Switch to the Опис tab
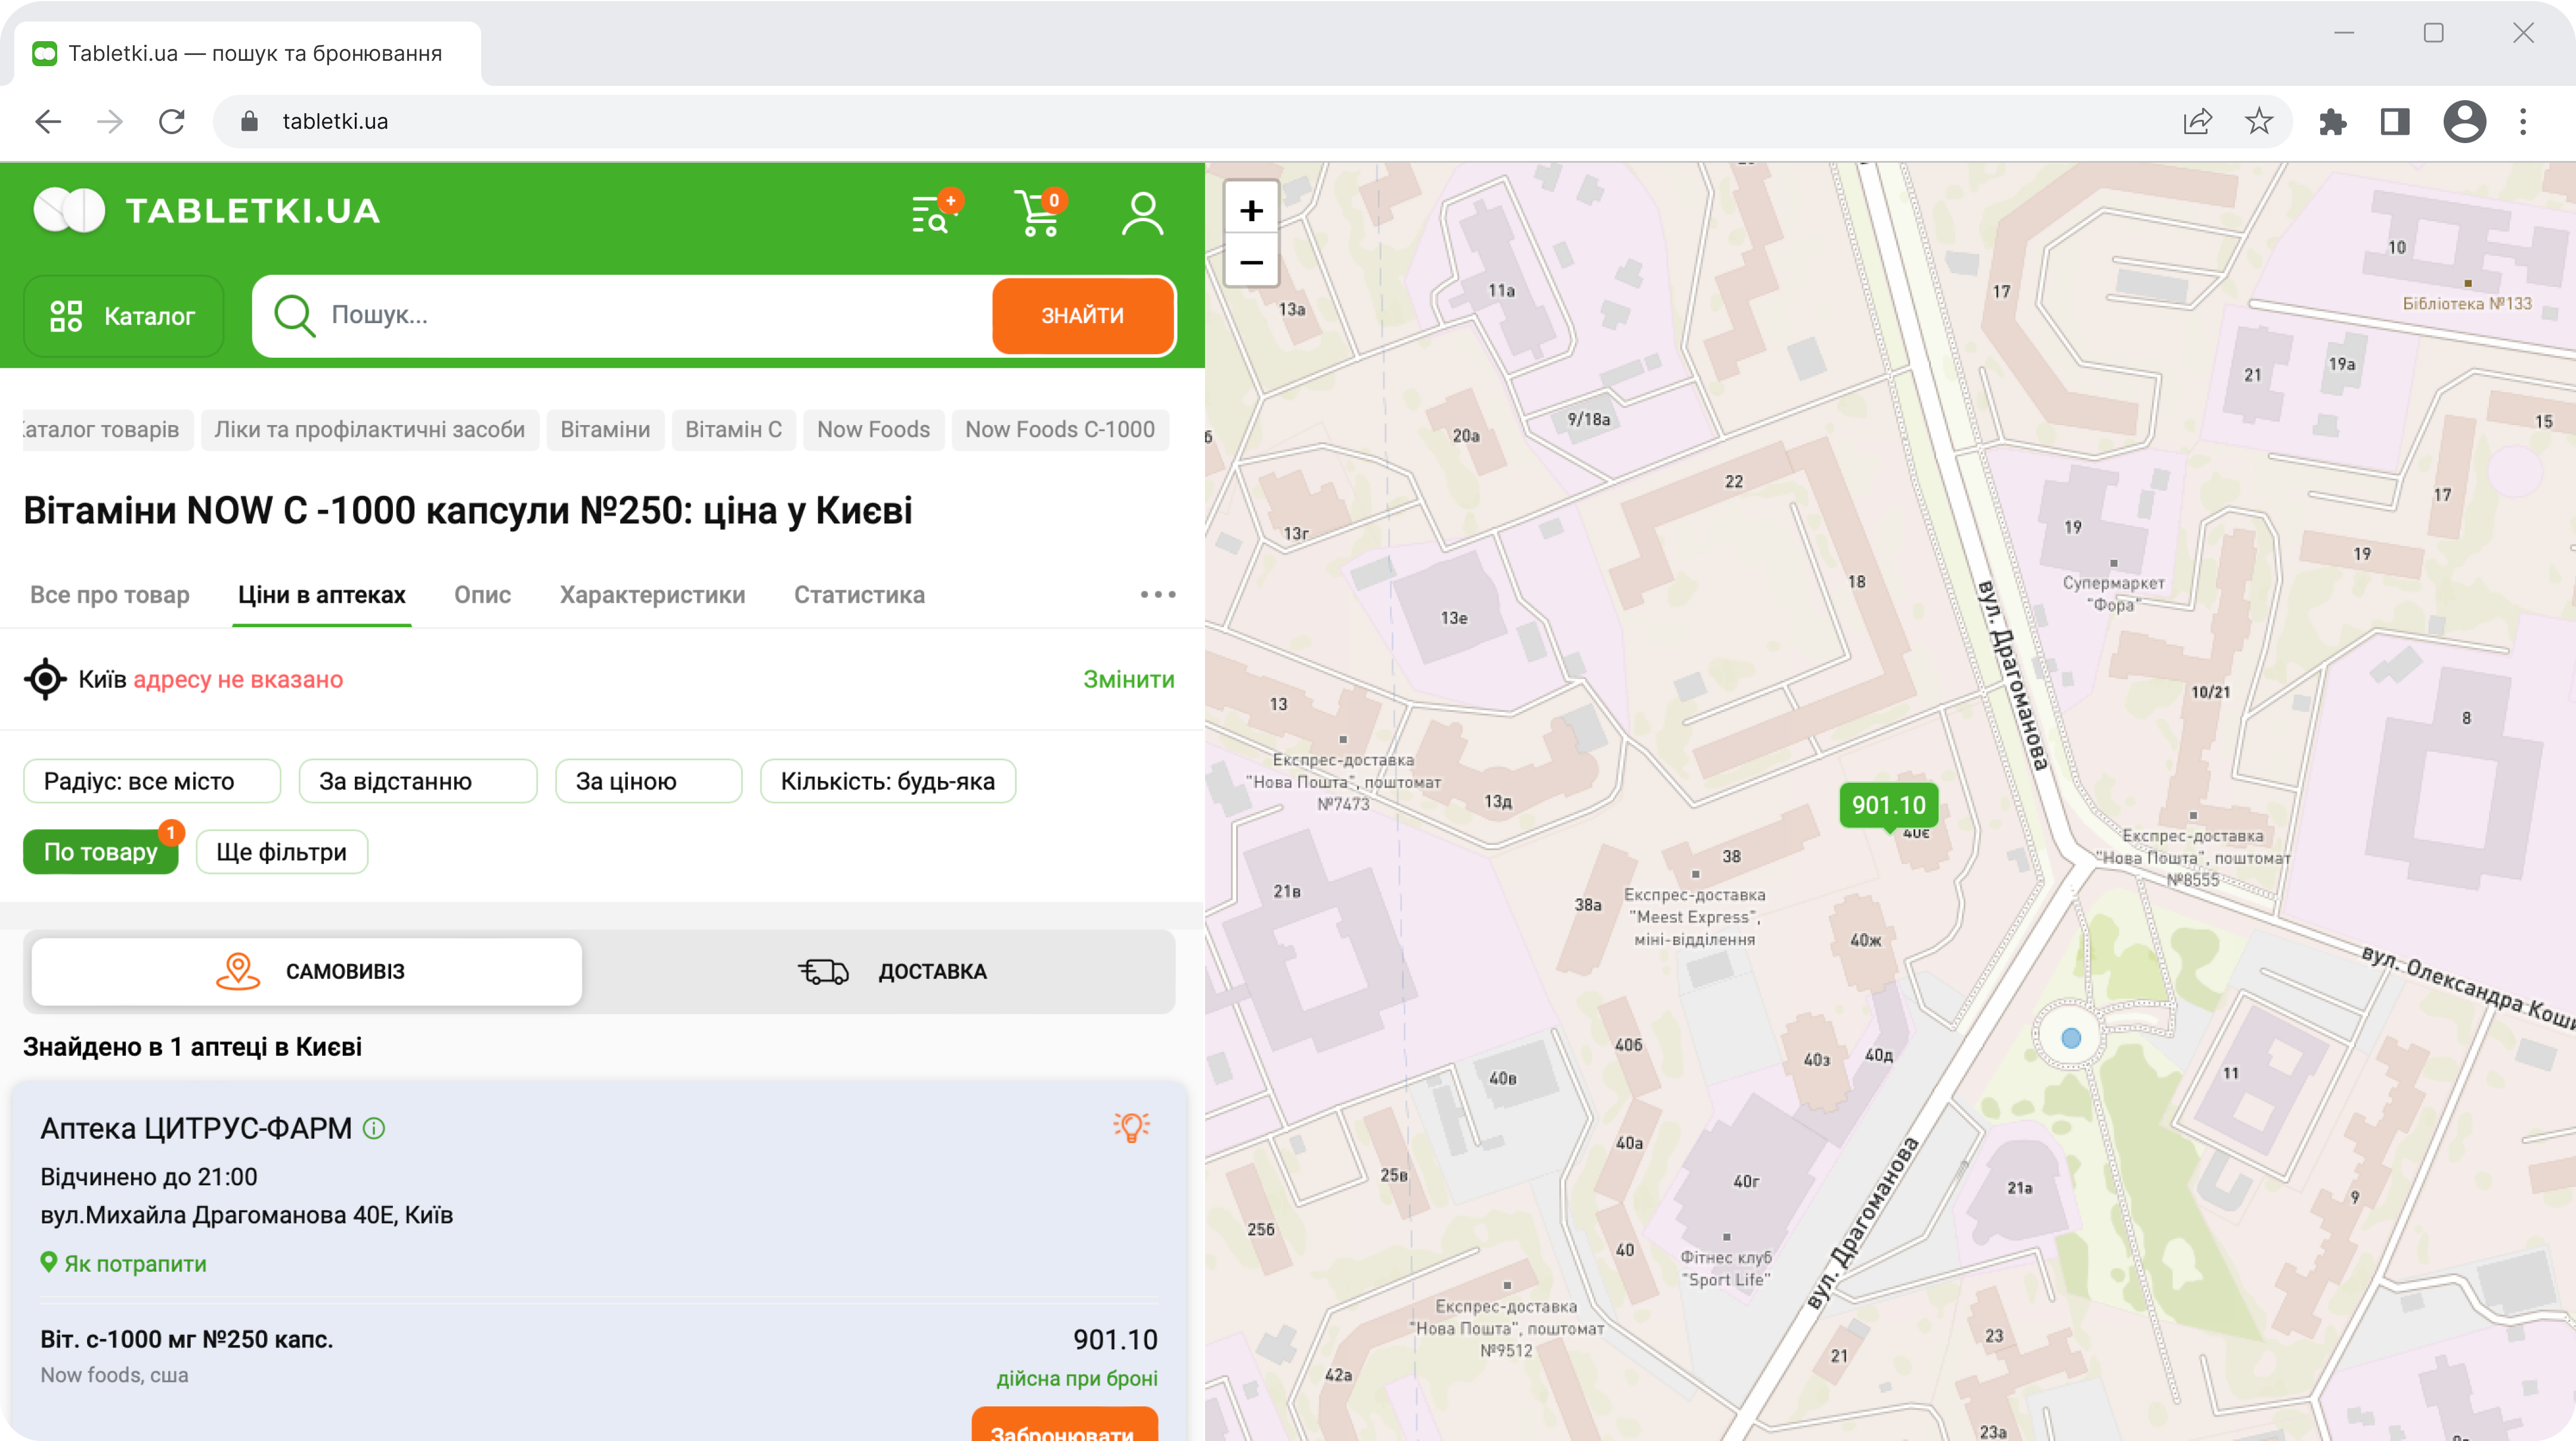This screenshot has width=2576, height=1441. 482,595
